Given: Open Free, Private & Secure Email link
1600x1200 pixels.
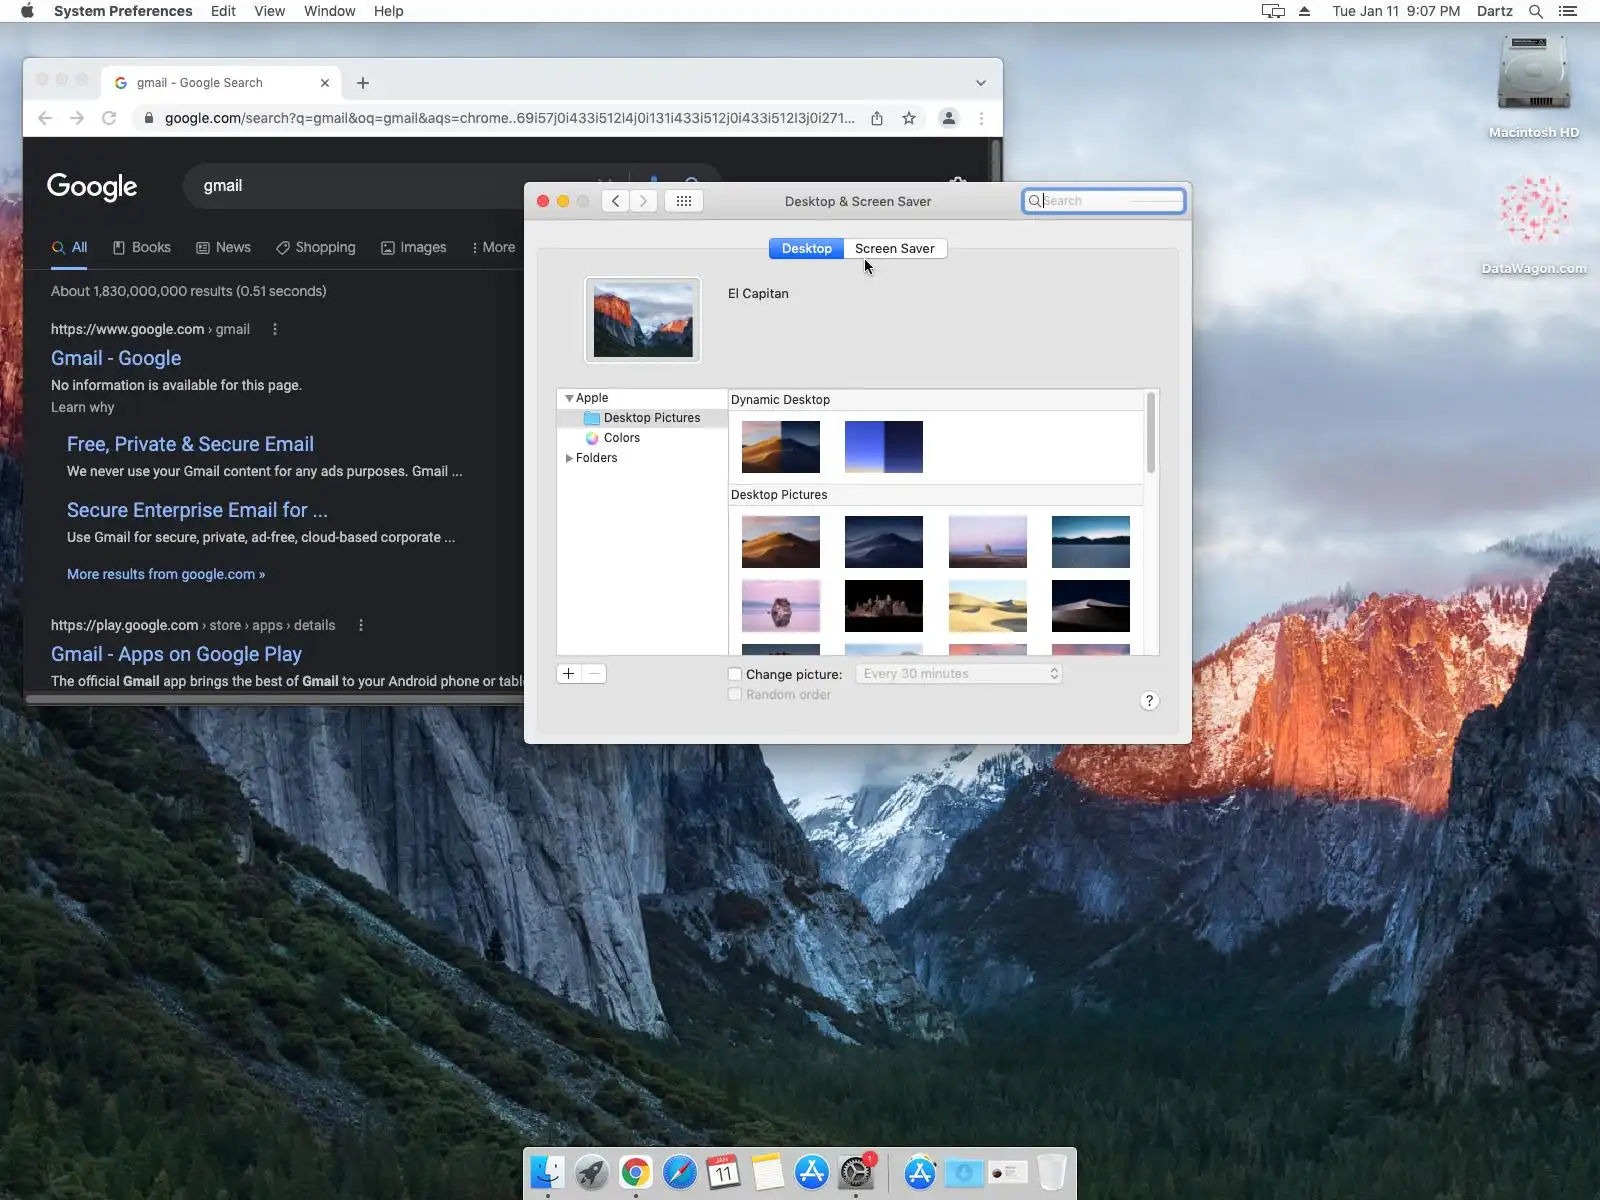Looking at the screenshot, I should pos(190,444).
